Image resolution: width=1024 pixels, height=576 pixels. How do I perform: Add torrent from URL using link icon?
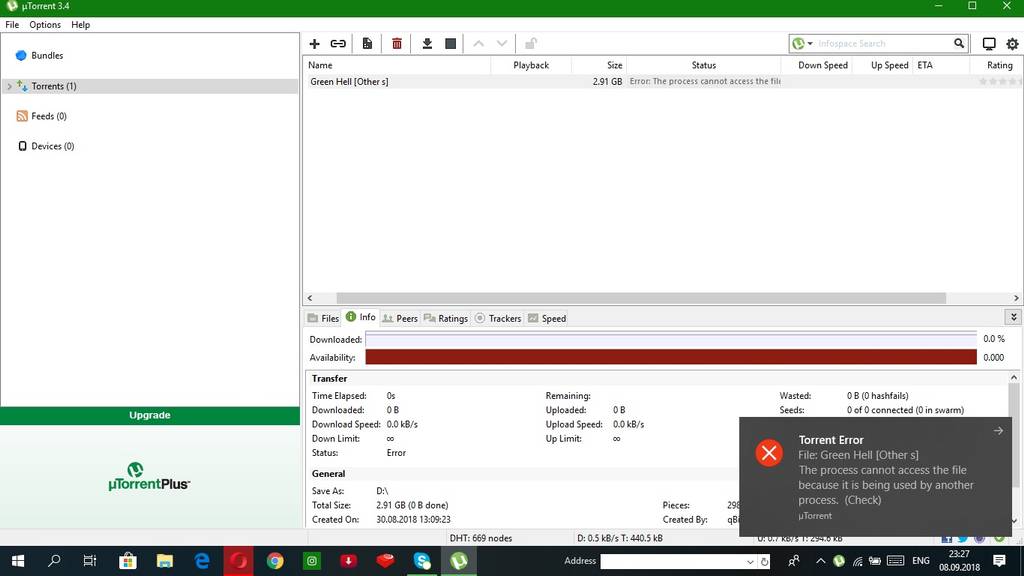point(338,44)
